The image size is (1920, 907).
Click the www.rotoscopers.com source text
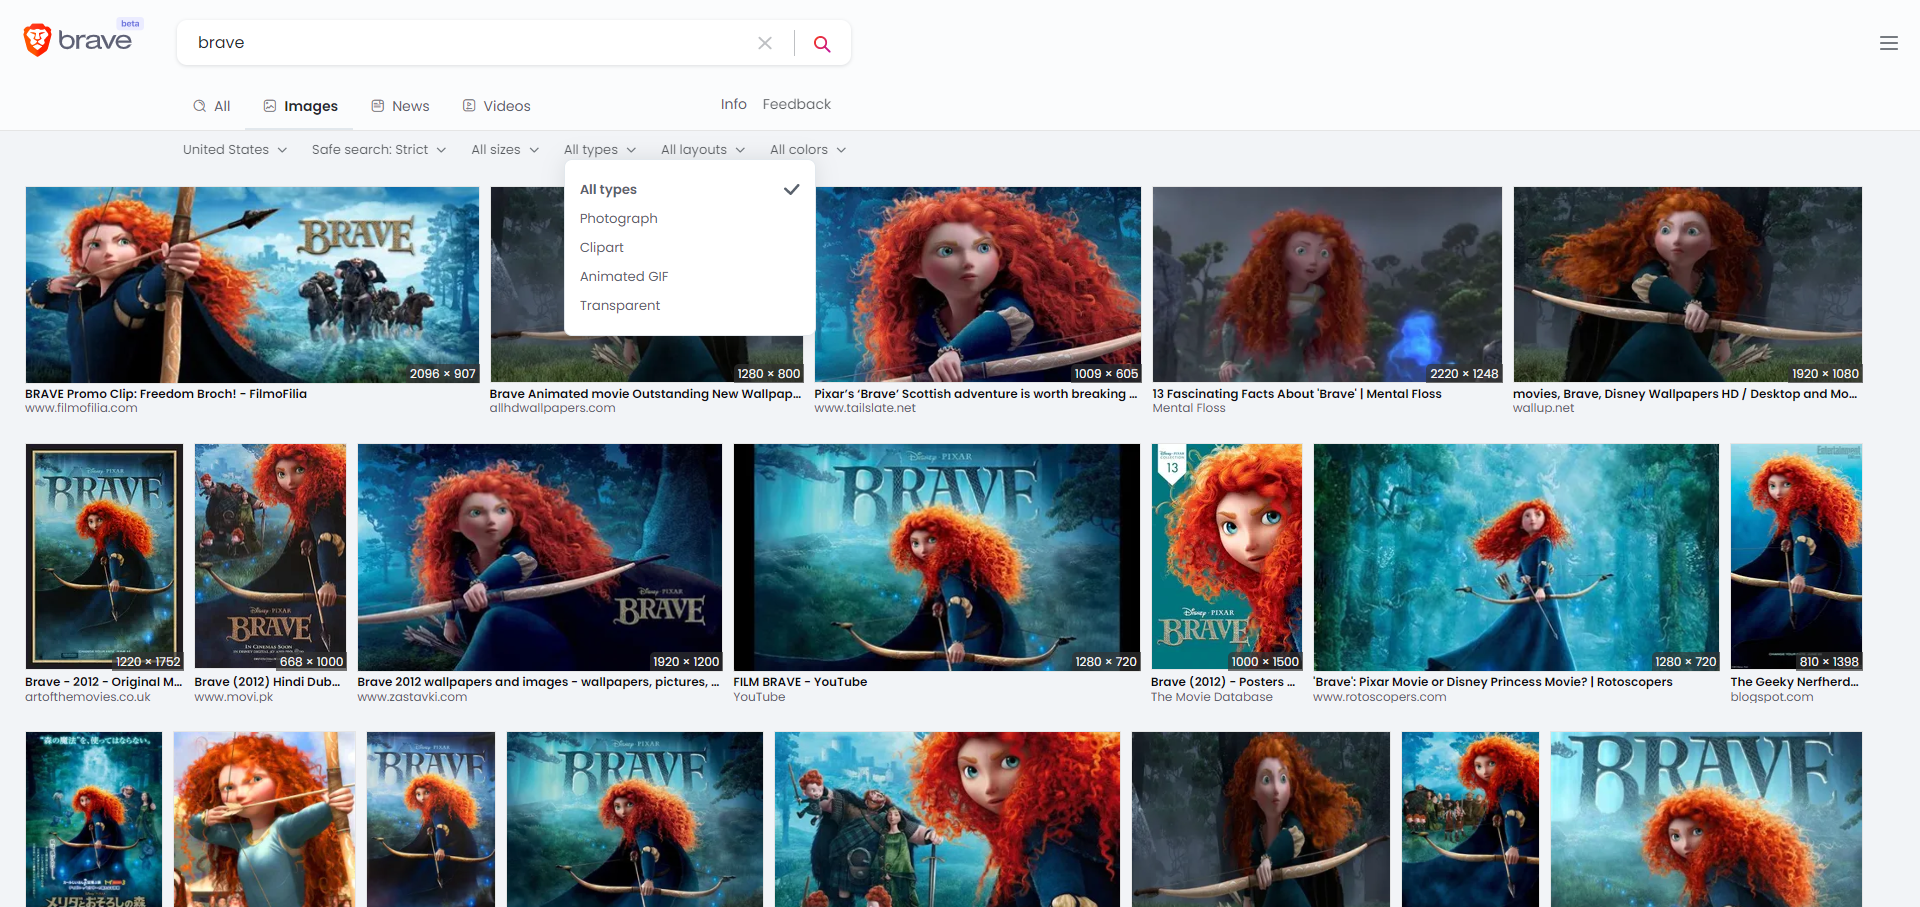(1379, 697)
